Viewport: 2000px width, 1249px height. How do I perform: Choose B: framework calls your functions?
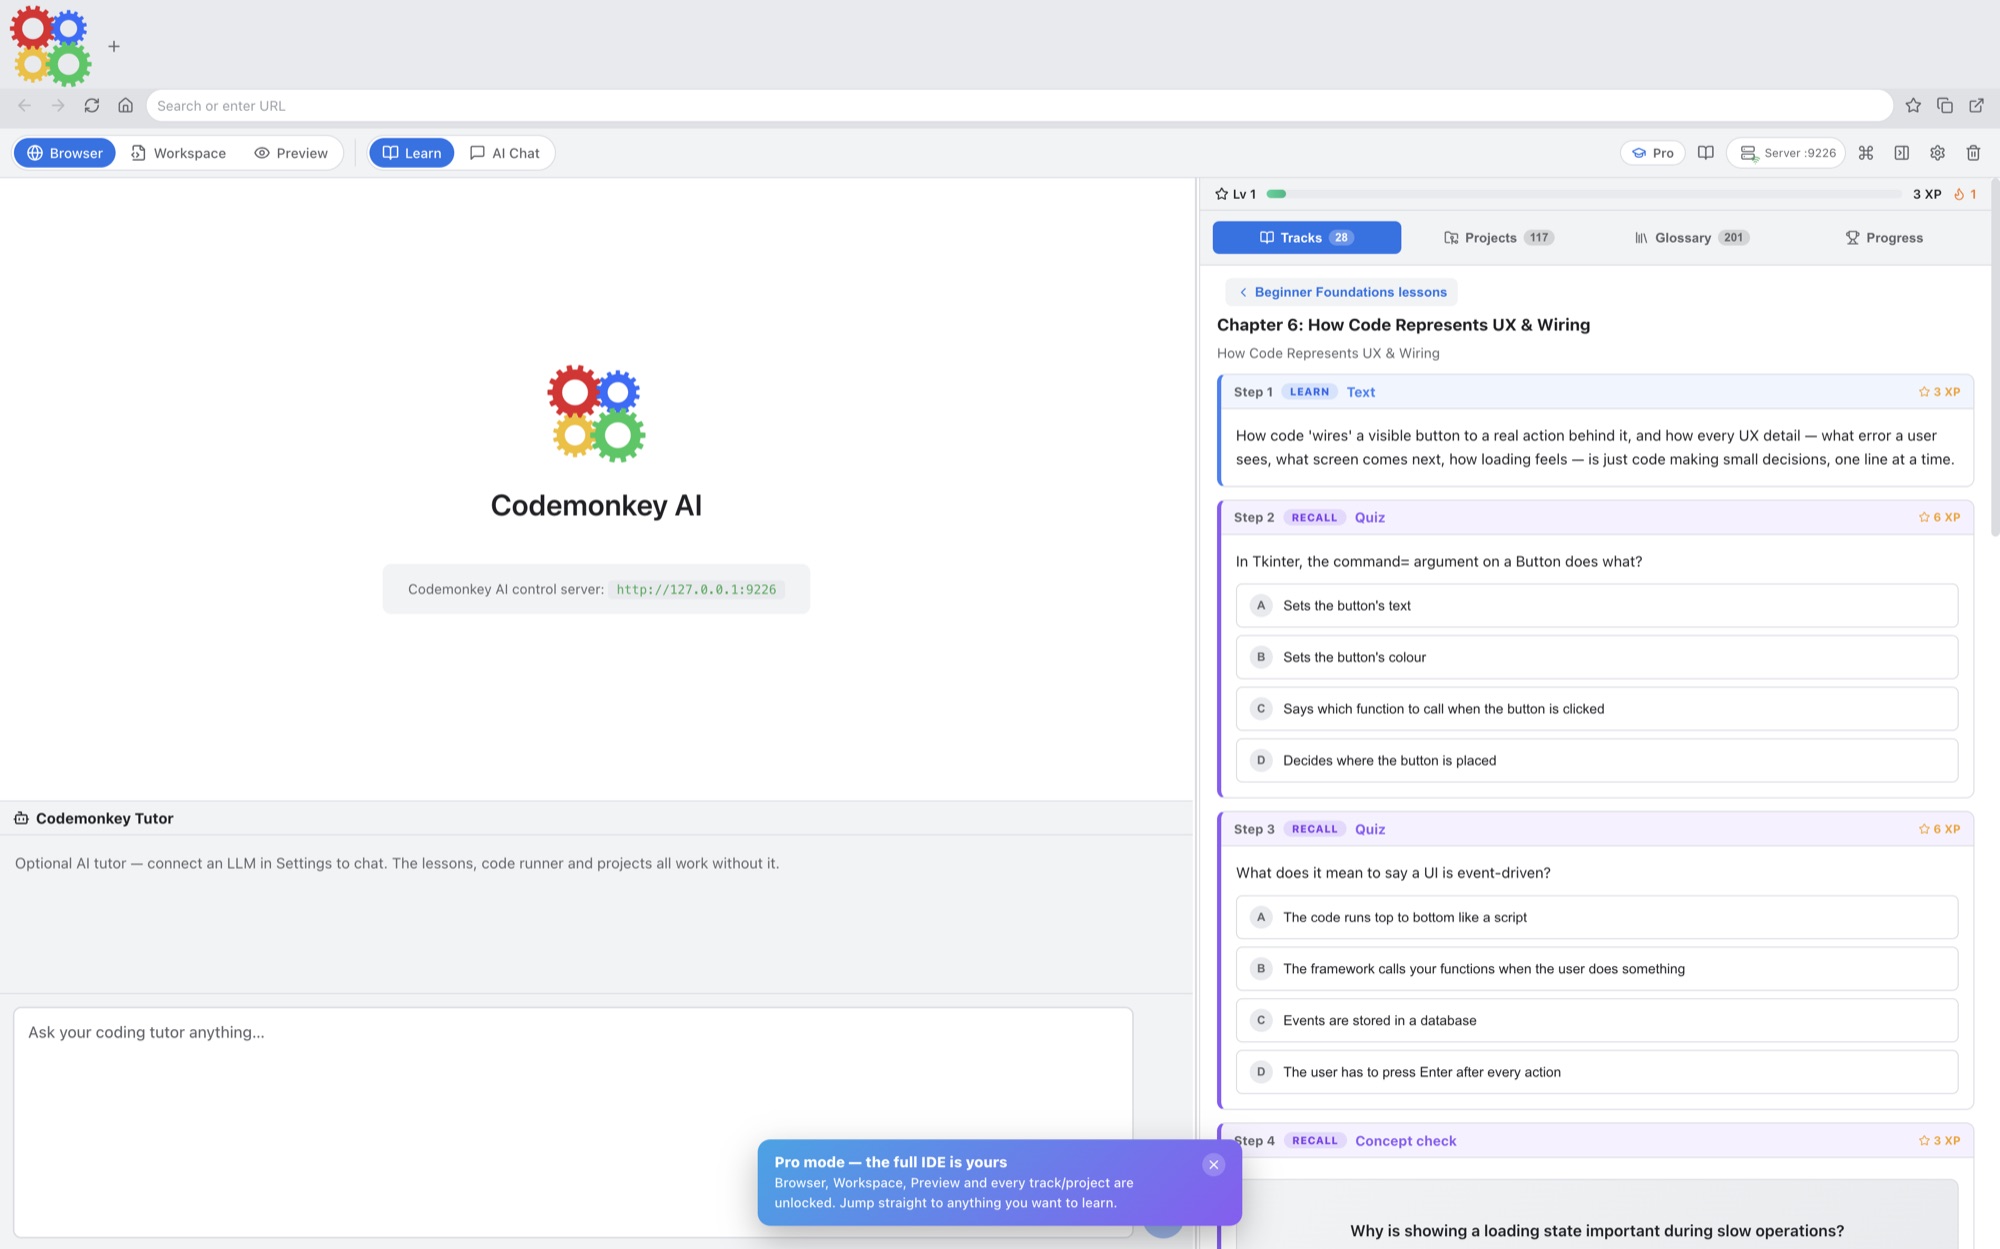(x=1596, y=969)
